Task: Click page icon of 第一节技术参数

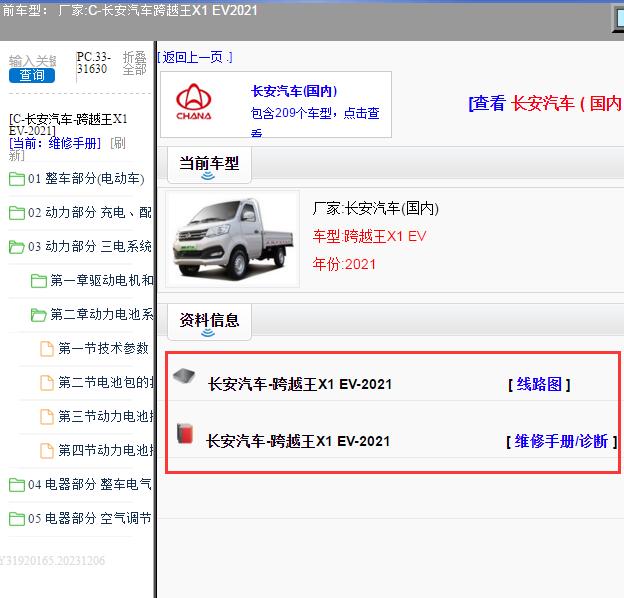Action: (x=47, y=349)
